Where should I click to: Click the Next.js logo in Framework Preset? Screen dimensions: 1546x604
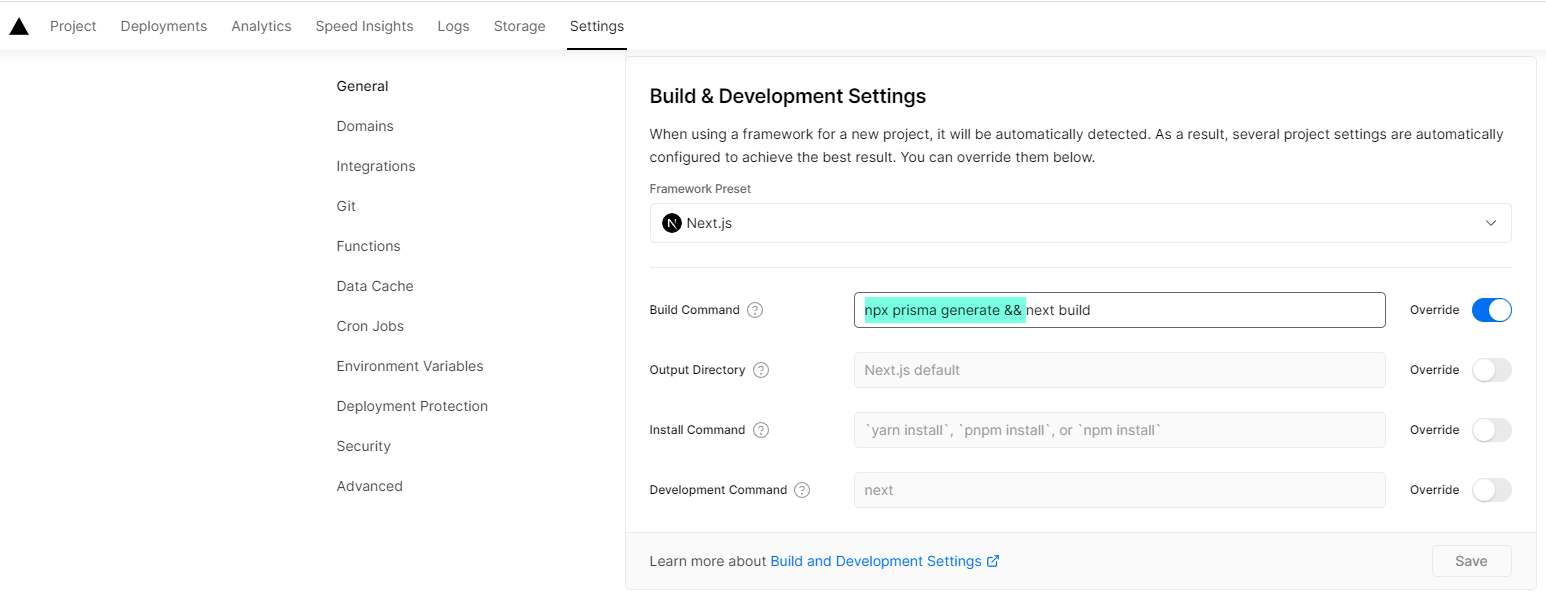(672, 223)
